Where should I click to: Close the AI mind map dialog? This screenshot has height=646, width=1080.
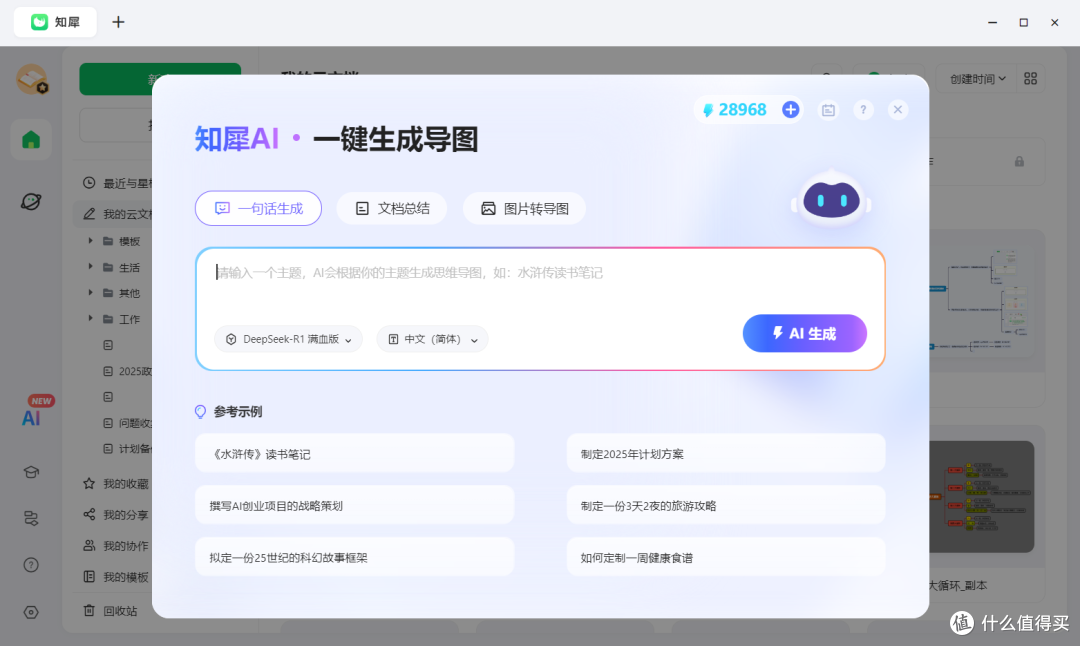pos(897,110)
